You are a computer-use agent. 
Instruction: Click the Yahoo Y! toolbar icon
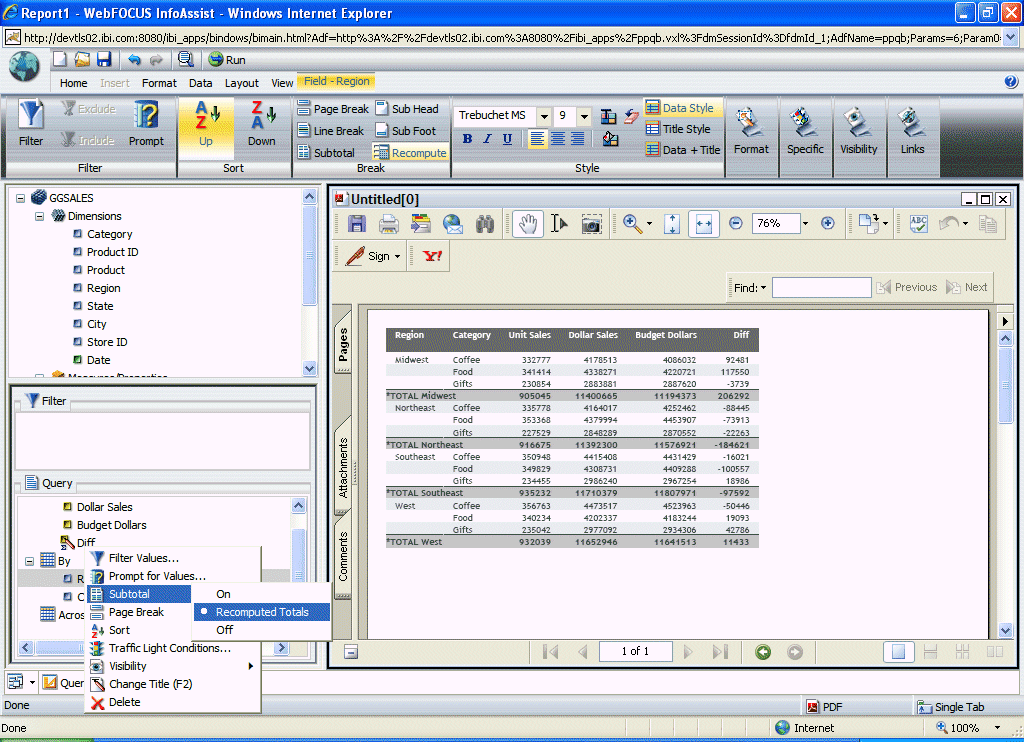coord(432,256)
